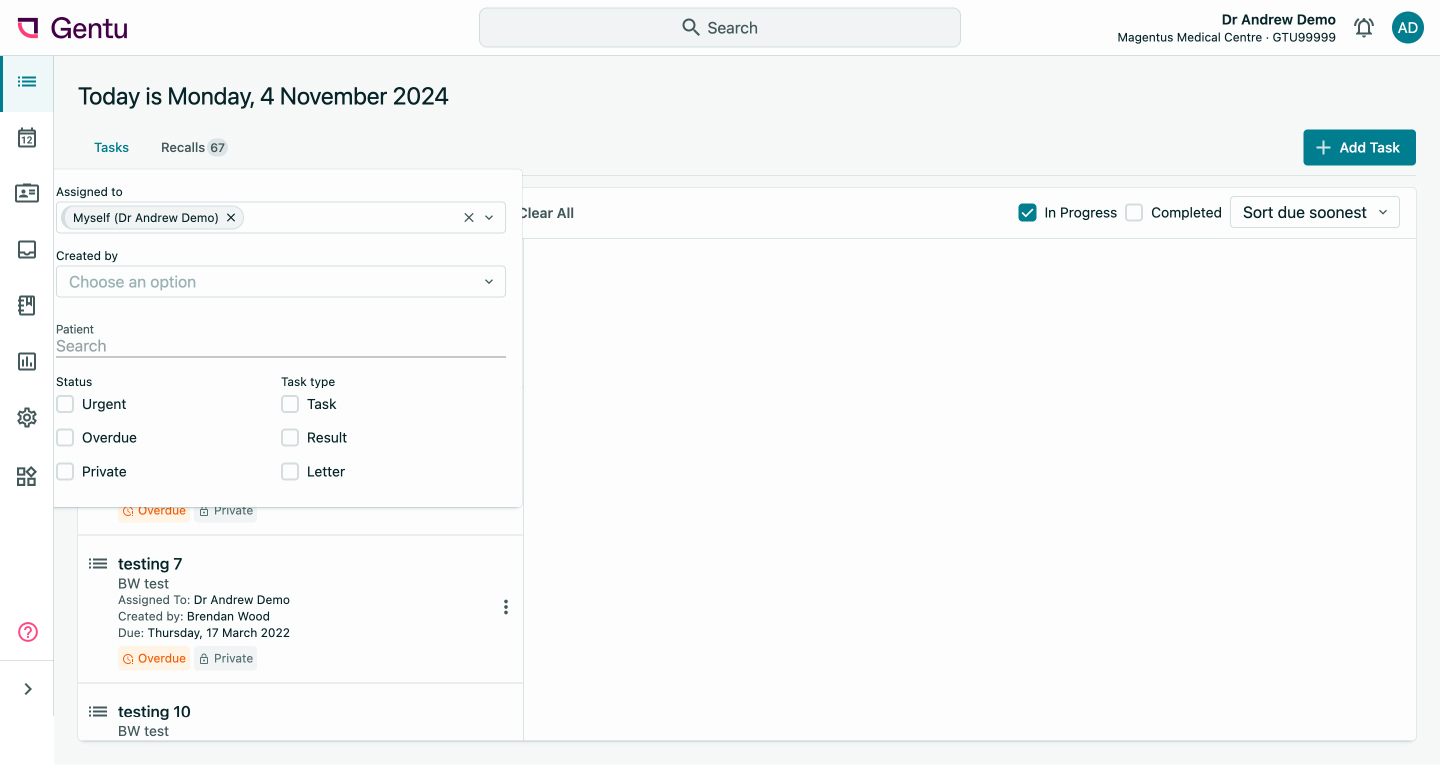Open three-dot menu for testing 7 task
The width and height of the screenshot is (1440, 765).
pyautogui.click(x=506, y=607)
